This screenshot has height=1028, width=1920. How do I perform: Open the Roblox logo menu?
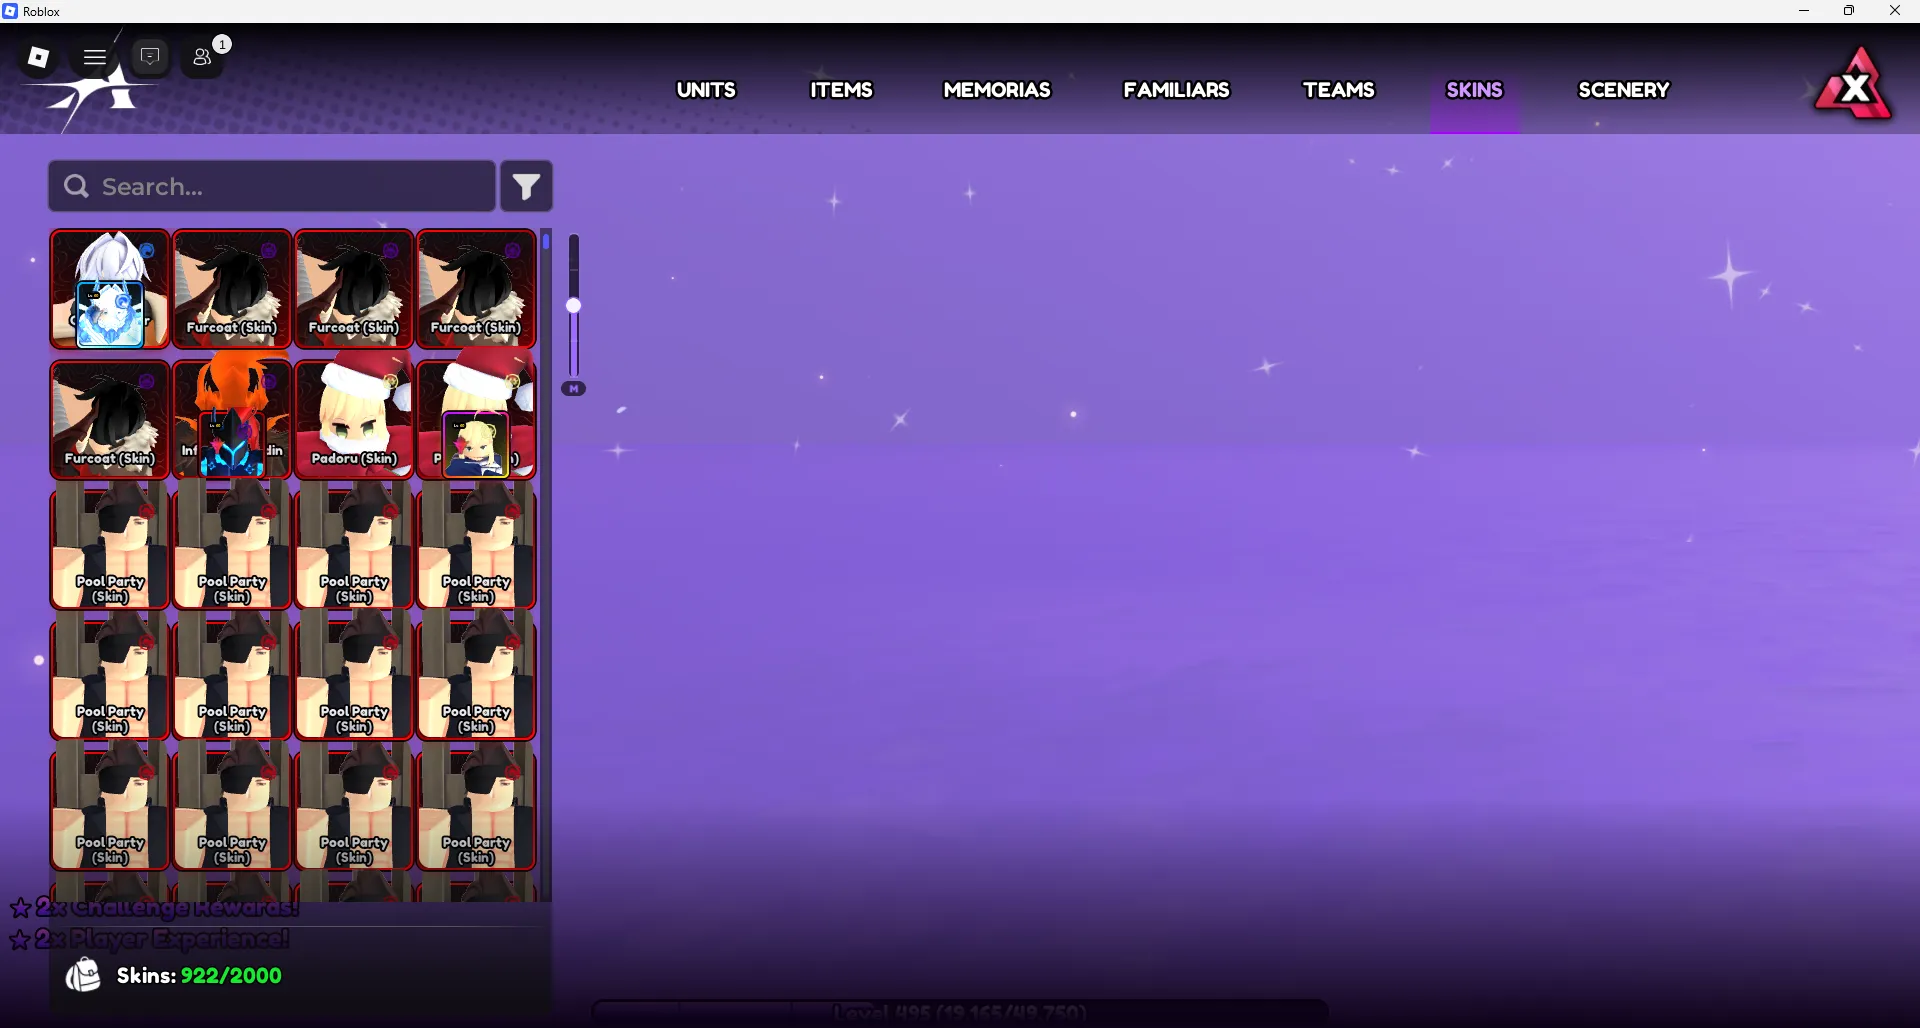38,57
